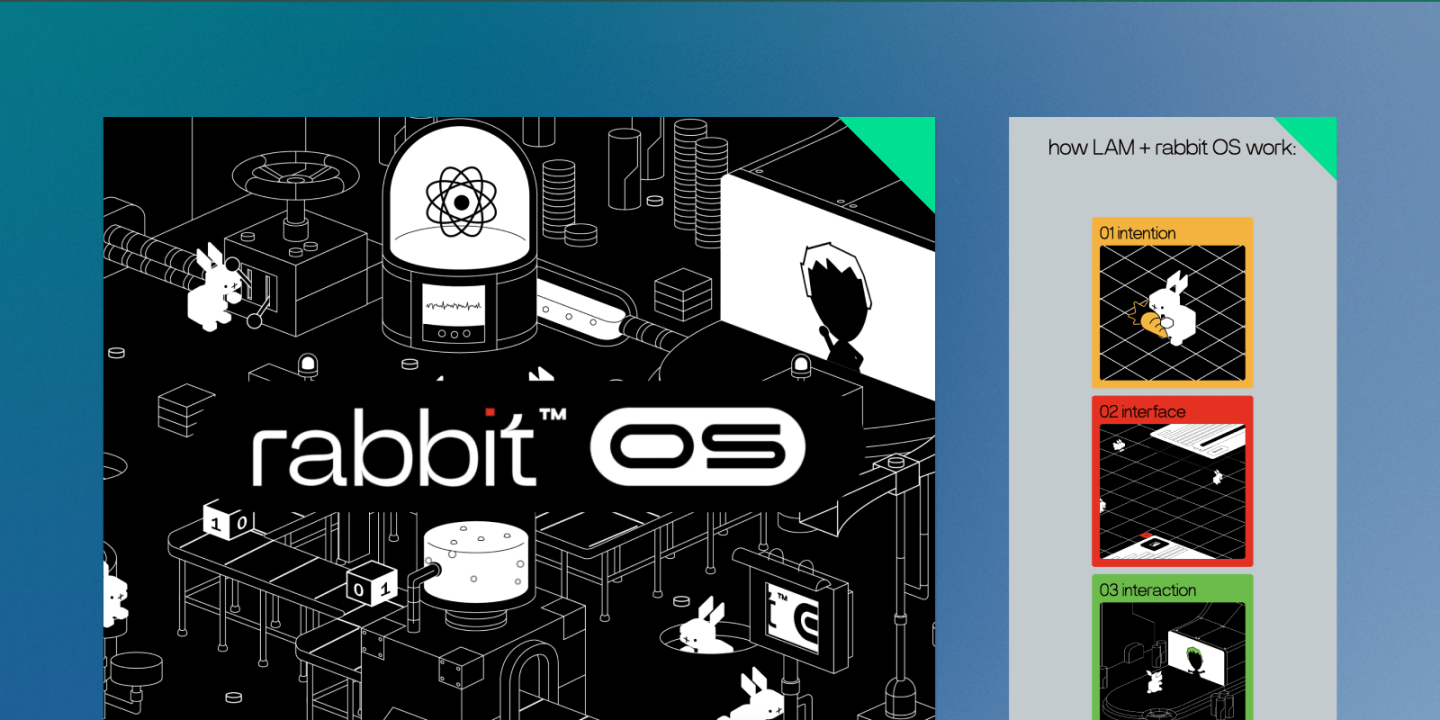The width and height of the screenshot is (1440, 720).
Task: Click the atom icon inside glass dome
Action: (461, 202)
